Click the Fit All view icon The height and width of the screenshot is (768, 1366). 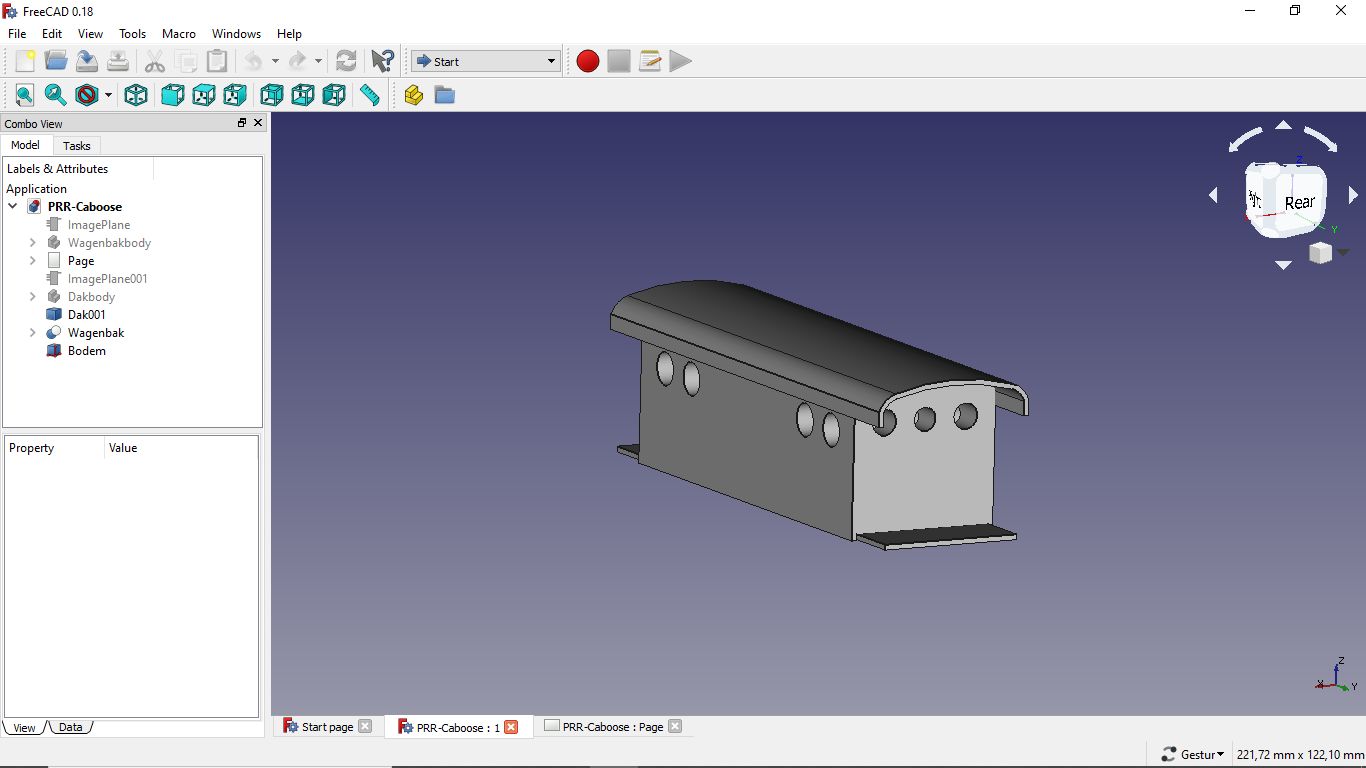(x=25, y=95)
